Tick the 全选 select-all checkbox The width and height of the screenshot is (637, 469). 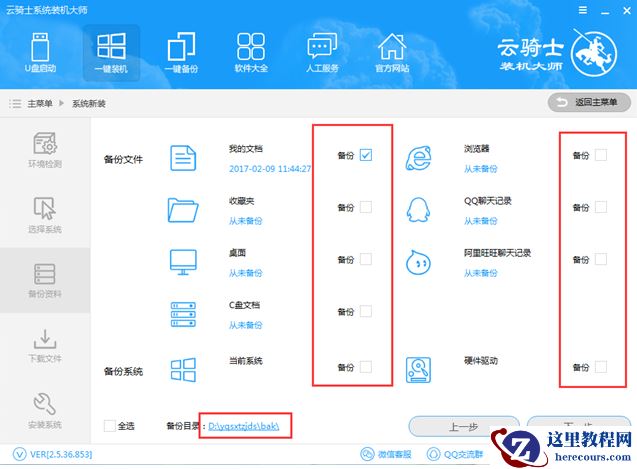pos(110,426)
